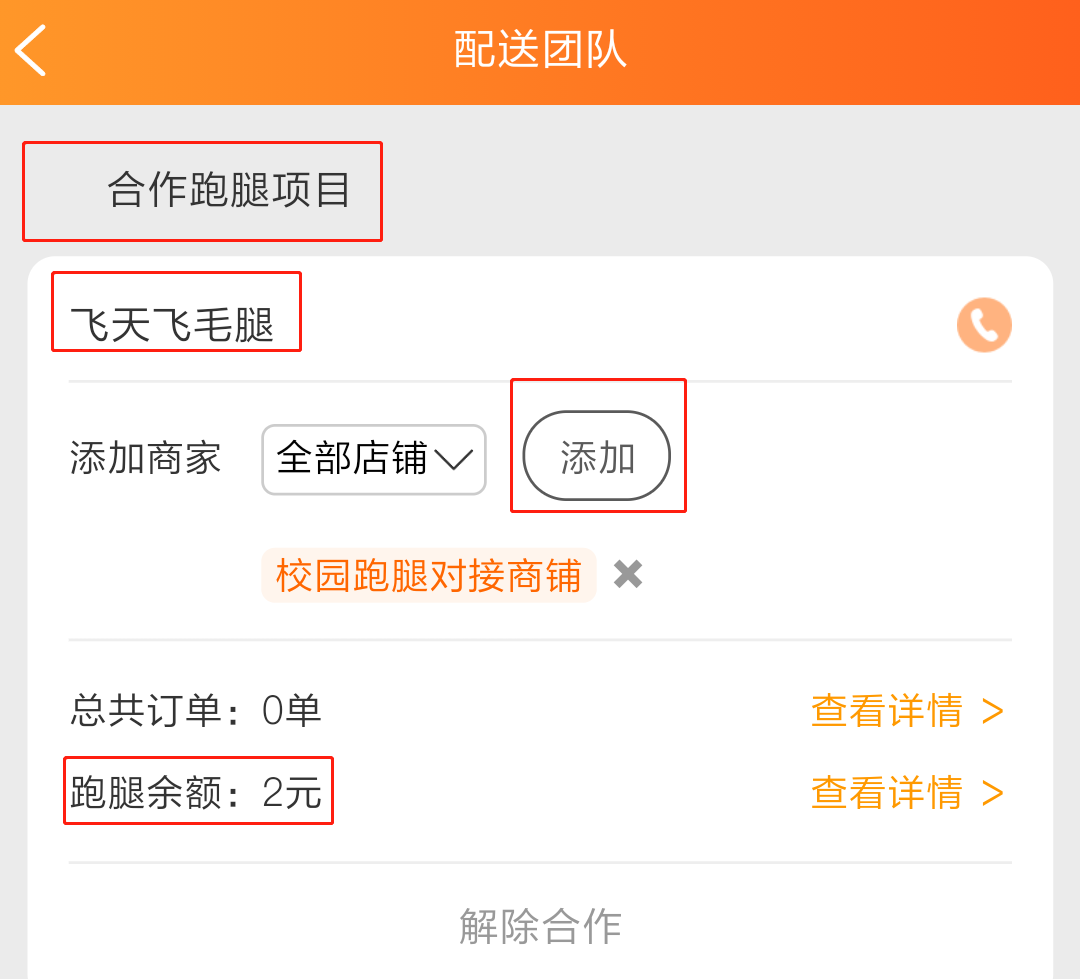Tap the 跑腿余额:2元 text
The width and height of the screenshot is (1080, 979).
click(x=196, y=793)
